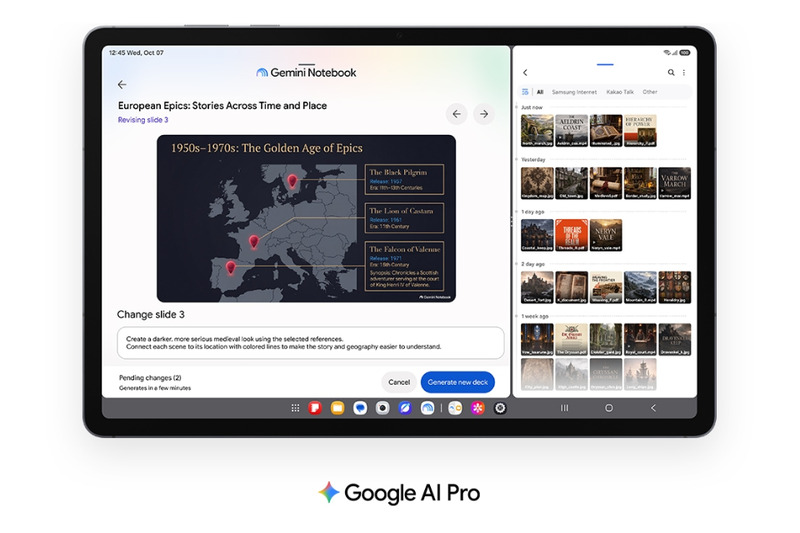Go to the previous slide with the left arrow
The image size is (800, 533).
tap(457, 114)
